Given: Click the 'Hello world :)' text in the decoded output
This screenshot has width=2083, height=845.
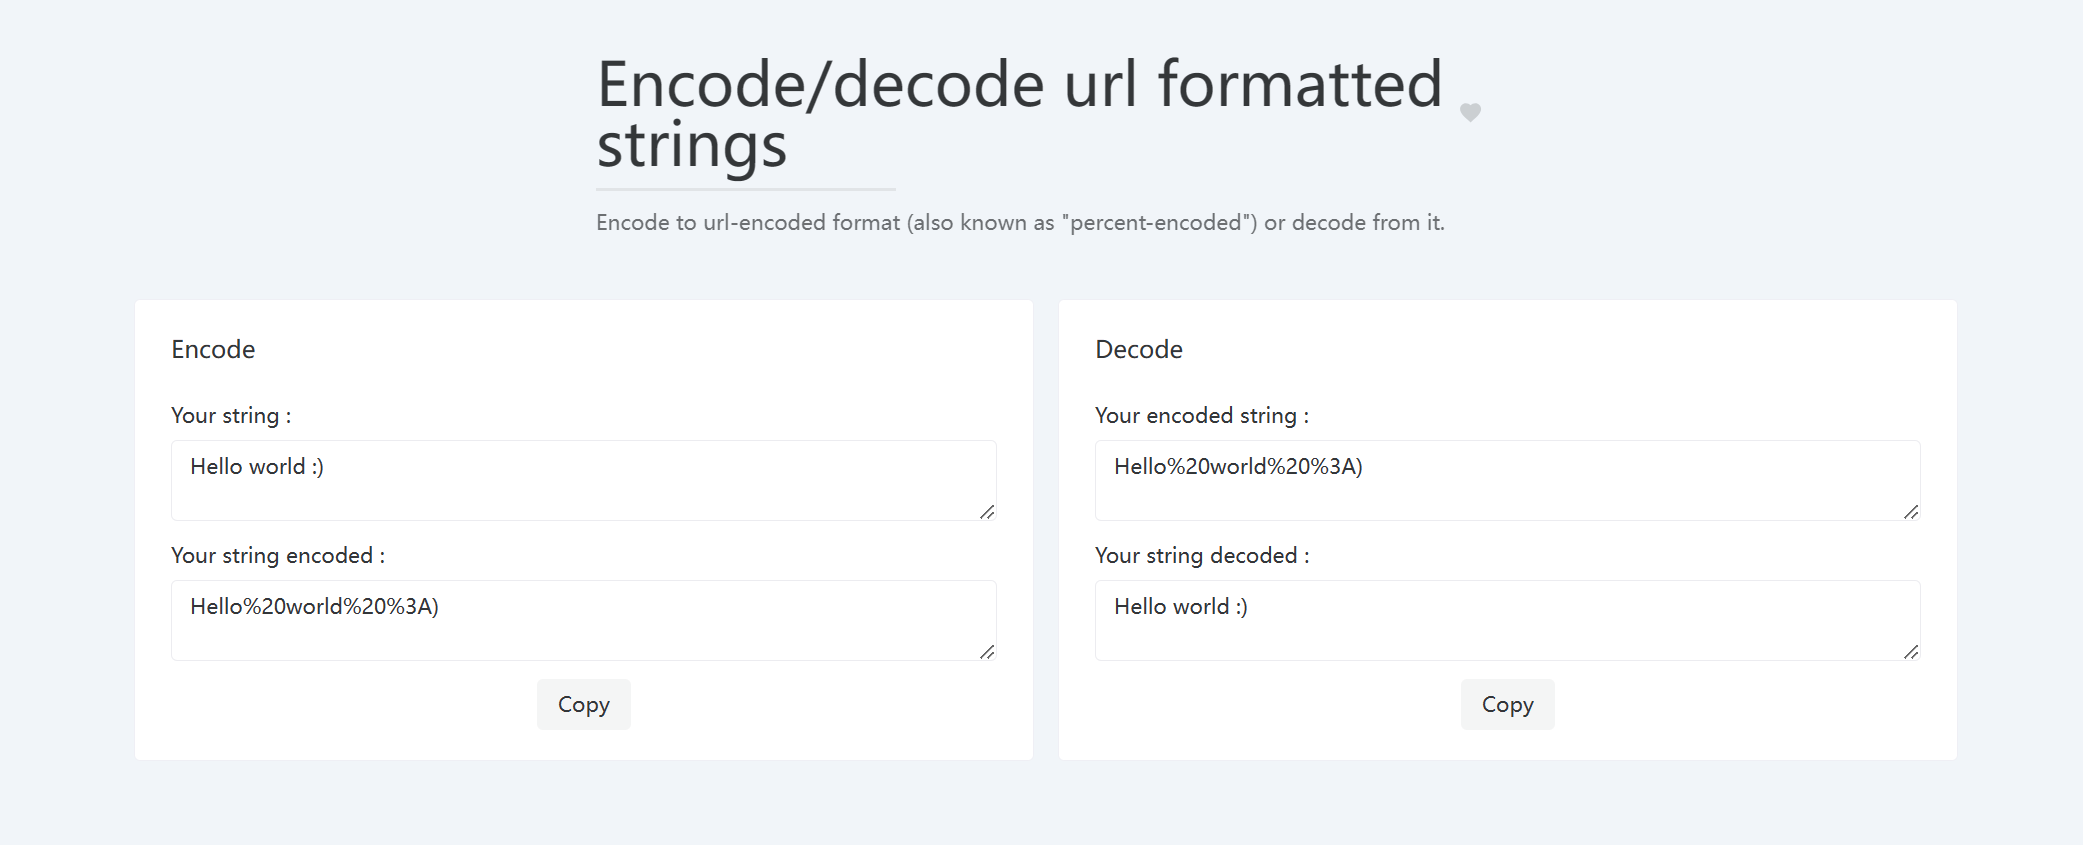Looking at the screenshot, I should [x=1180, y=606].
